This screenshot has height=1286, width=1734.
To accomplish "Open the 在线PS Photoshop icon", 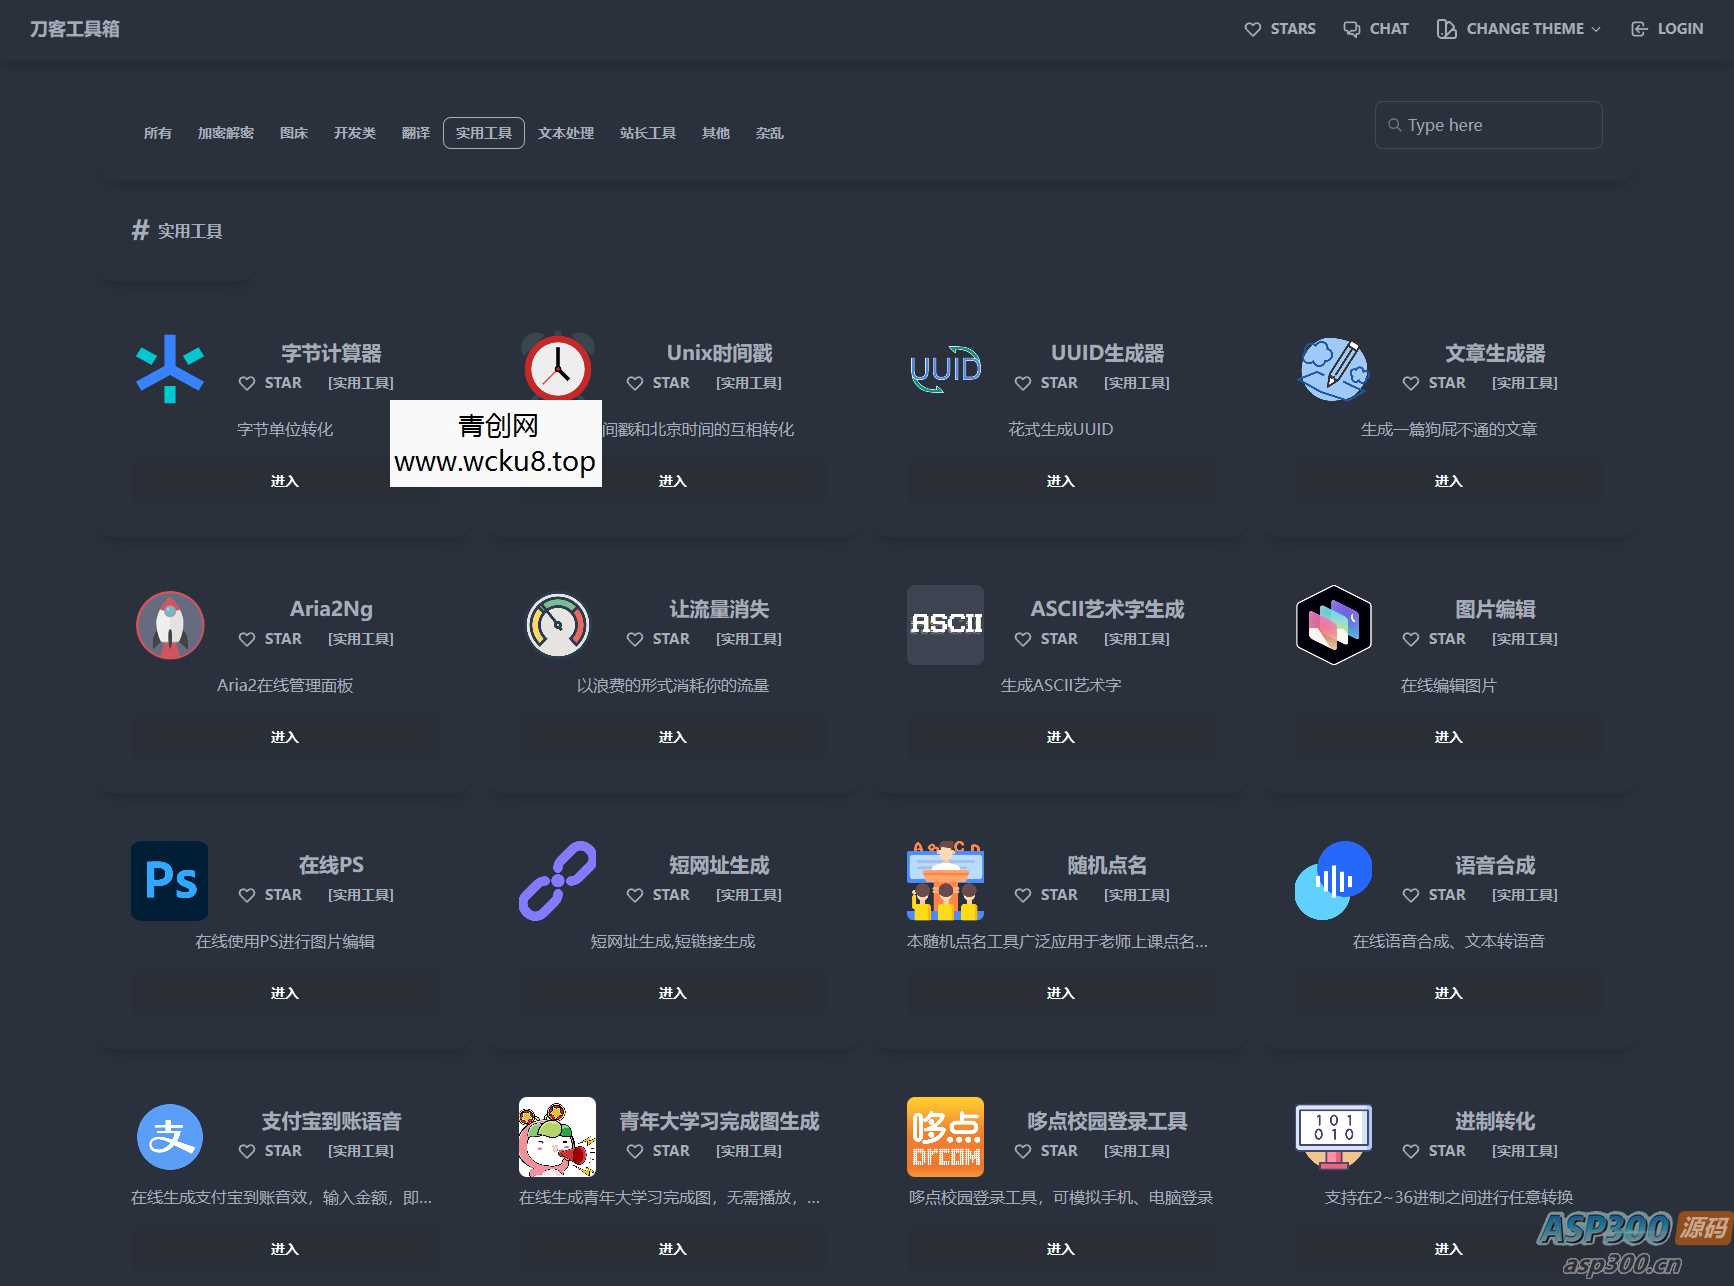I will (169, 880).
